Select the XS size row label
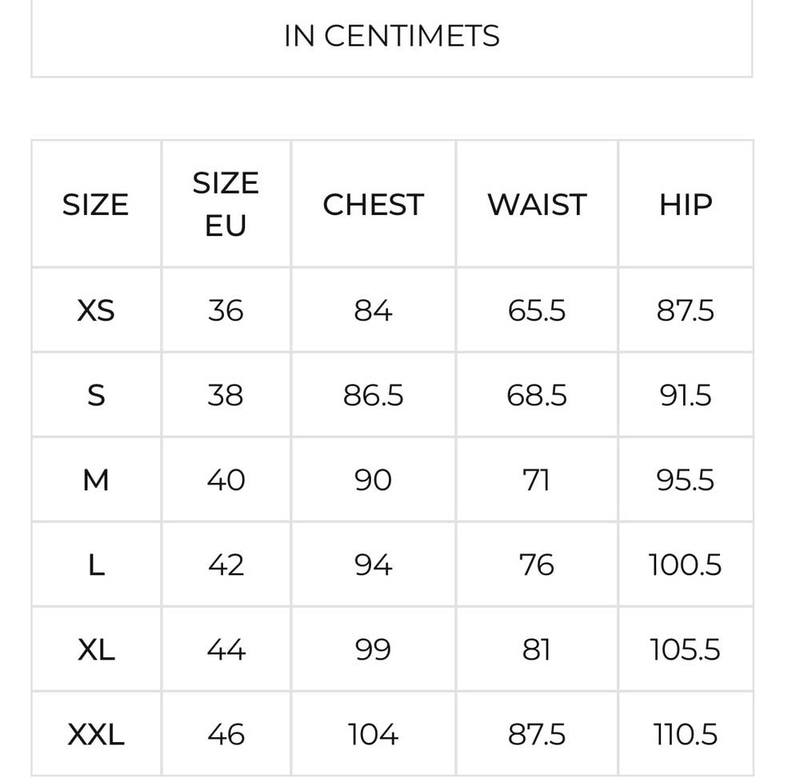Viewport: 800px width, 778px height. coord(96,310)
